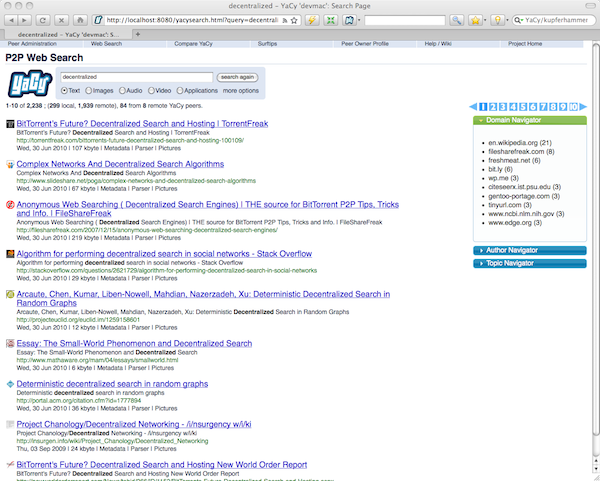The image size is (600, 481).
Task: Click the ACM portal result favicon
Action: 10,384
